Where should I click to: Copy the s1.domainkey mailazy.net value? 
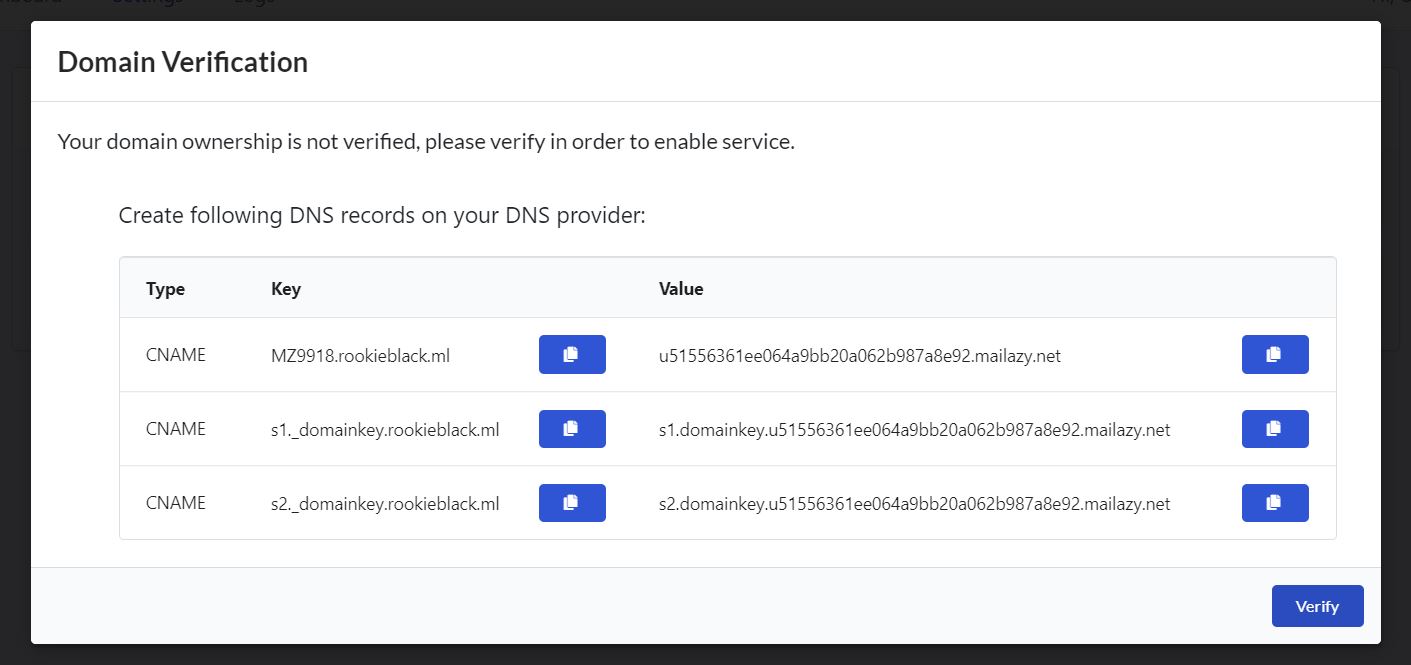(1275, 429)
